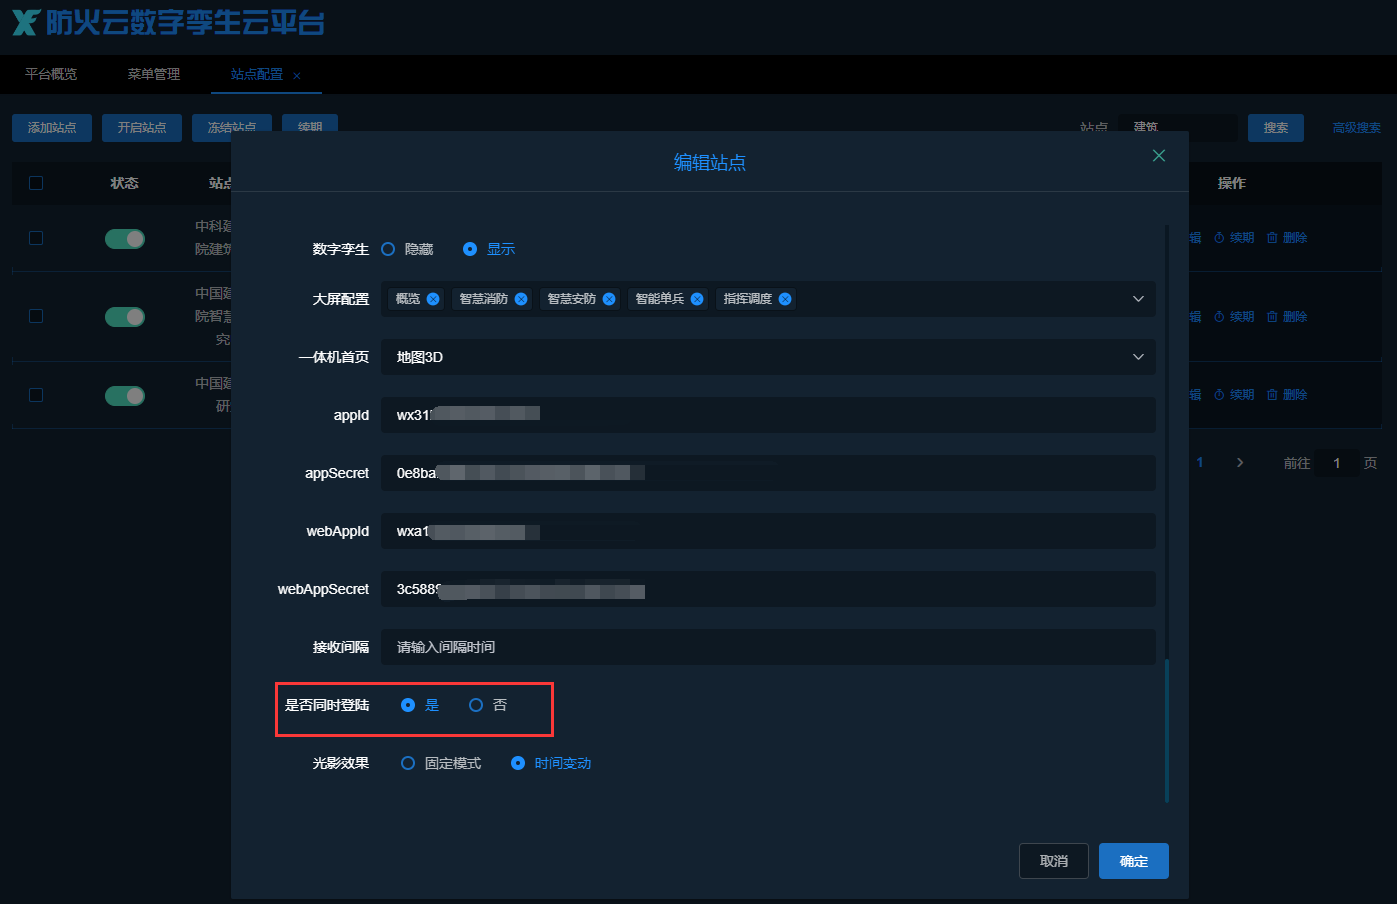Click the 接收间隔 input field
Screen dimensions: 1397x904
768,647
